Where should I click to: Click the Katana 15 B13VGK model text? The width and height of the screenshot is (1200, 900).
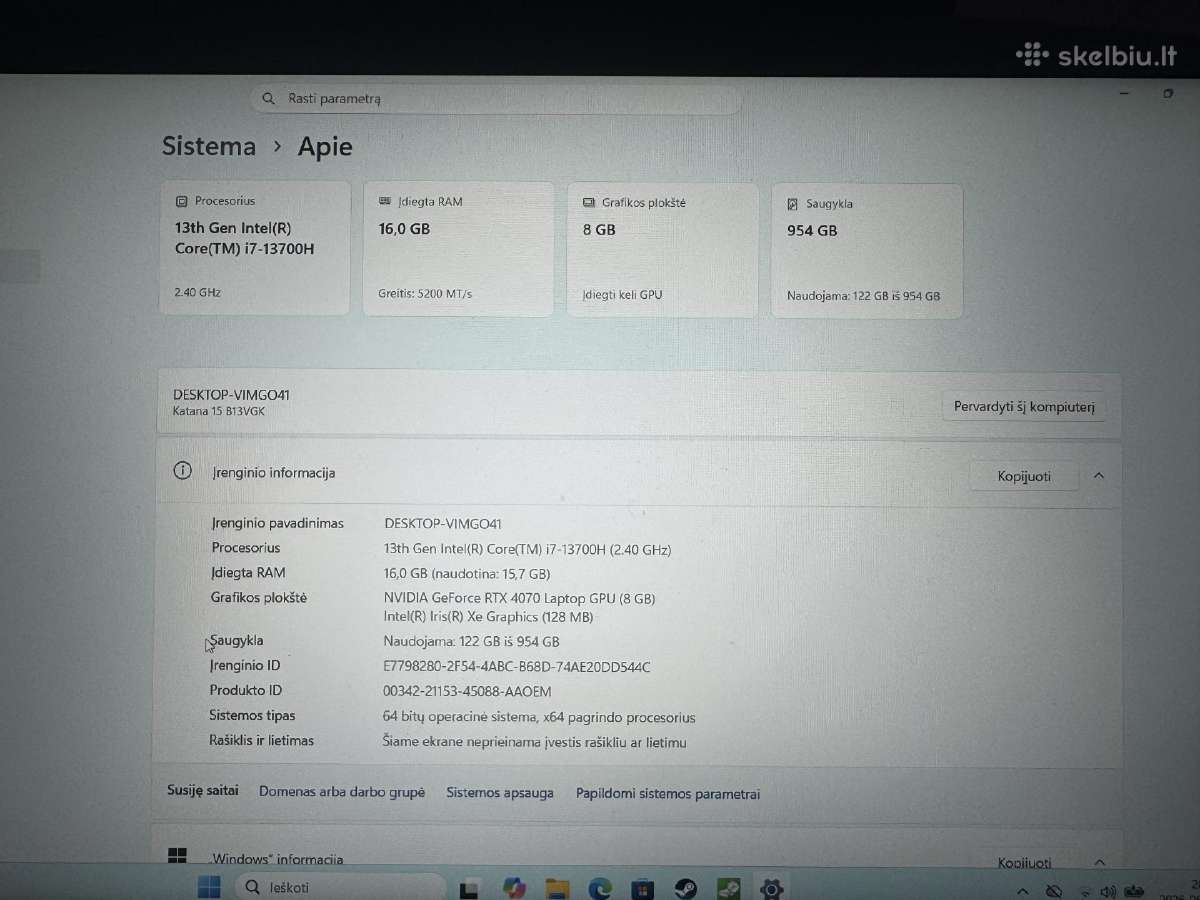[219, 411]
